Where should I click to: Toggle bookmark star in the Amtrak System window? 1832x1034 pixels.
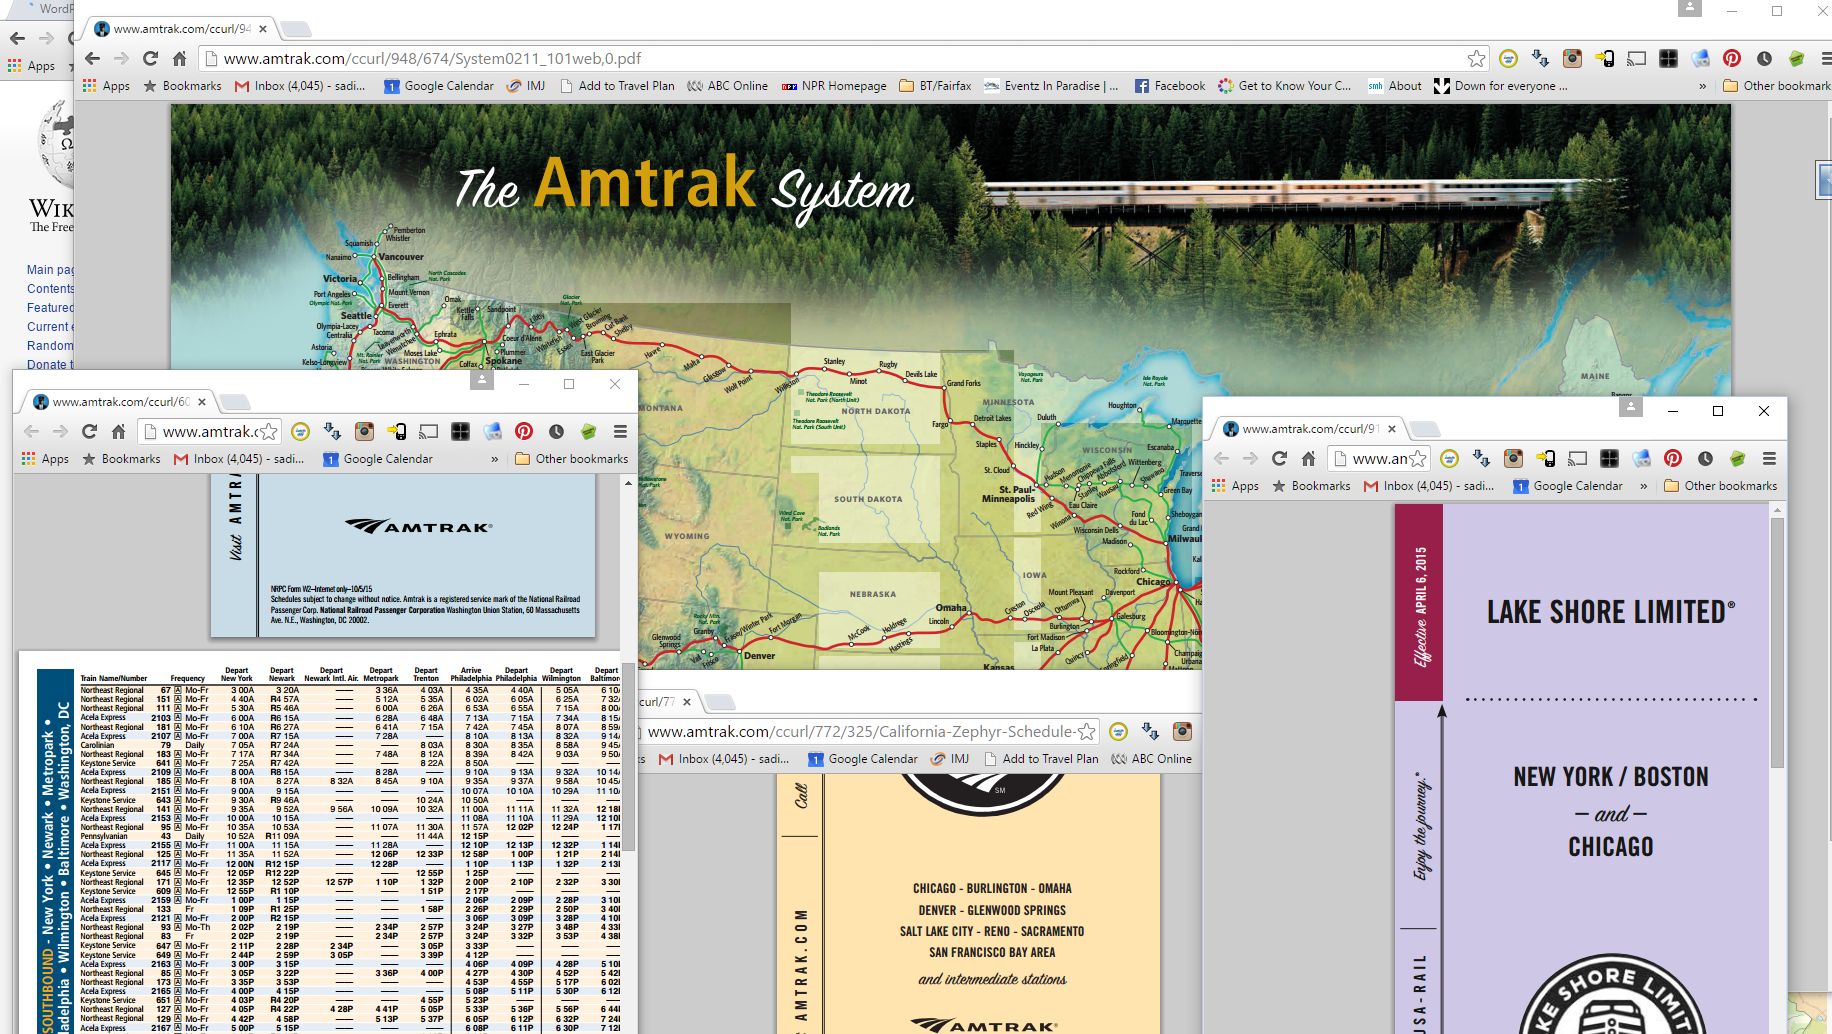1476,59
